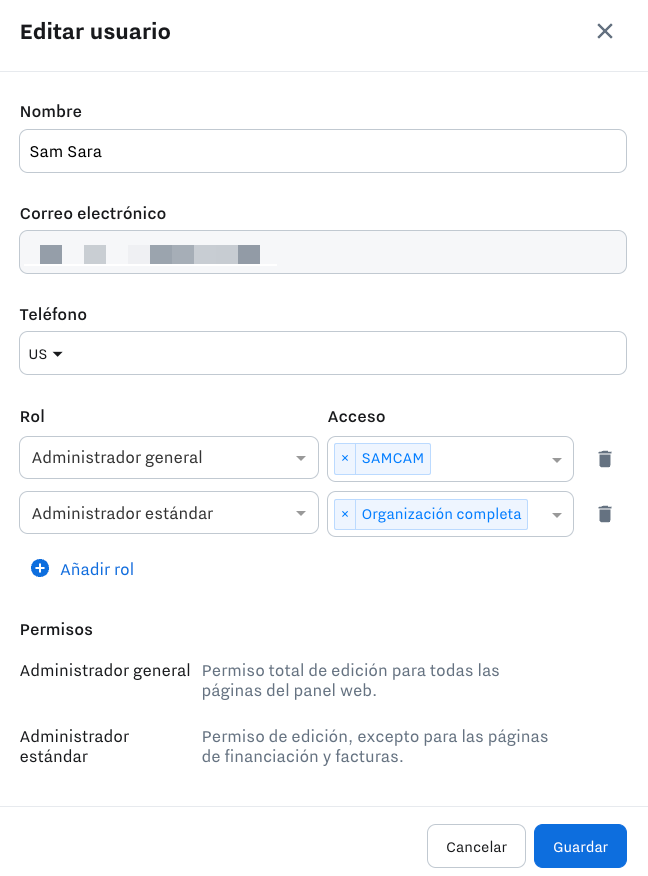Click the Cancelar button
Viewport: 648px width, 876px height.
coord(476,846)
